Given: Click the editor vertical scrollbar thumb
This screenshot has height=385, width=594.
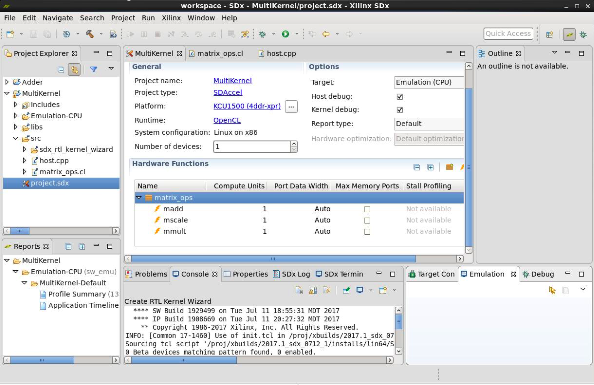Looking at the screenshot, I should pos(469,167).
